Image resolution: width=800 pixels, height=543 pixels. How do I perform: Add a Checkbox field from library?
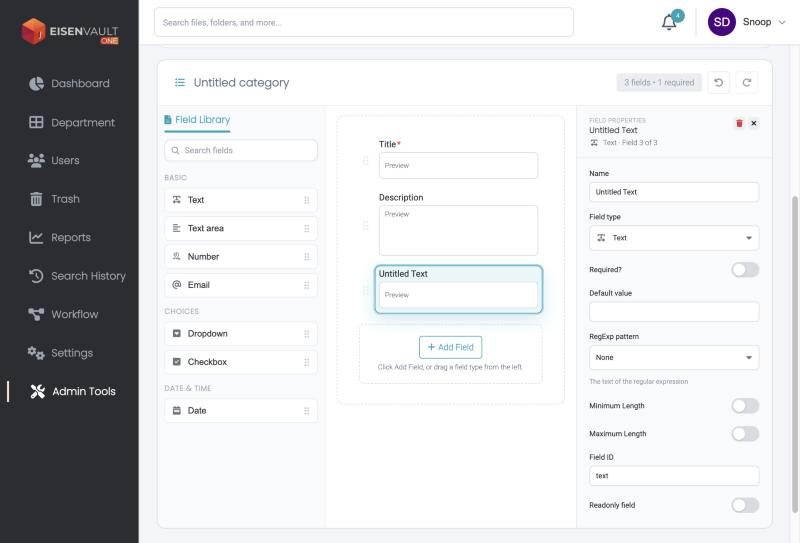point(241,362)
